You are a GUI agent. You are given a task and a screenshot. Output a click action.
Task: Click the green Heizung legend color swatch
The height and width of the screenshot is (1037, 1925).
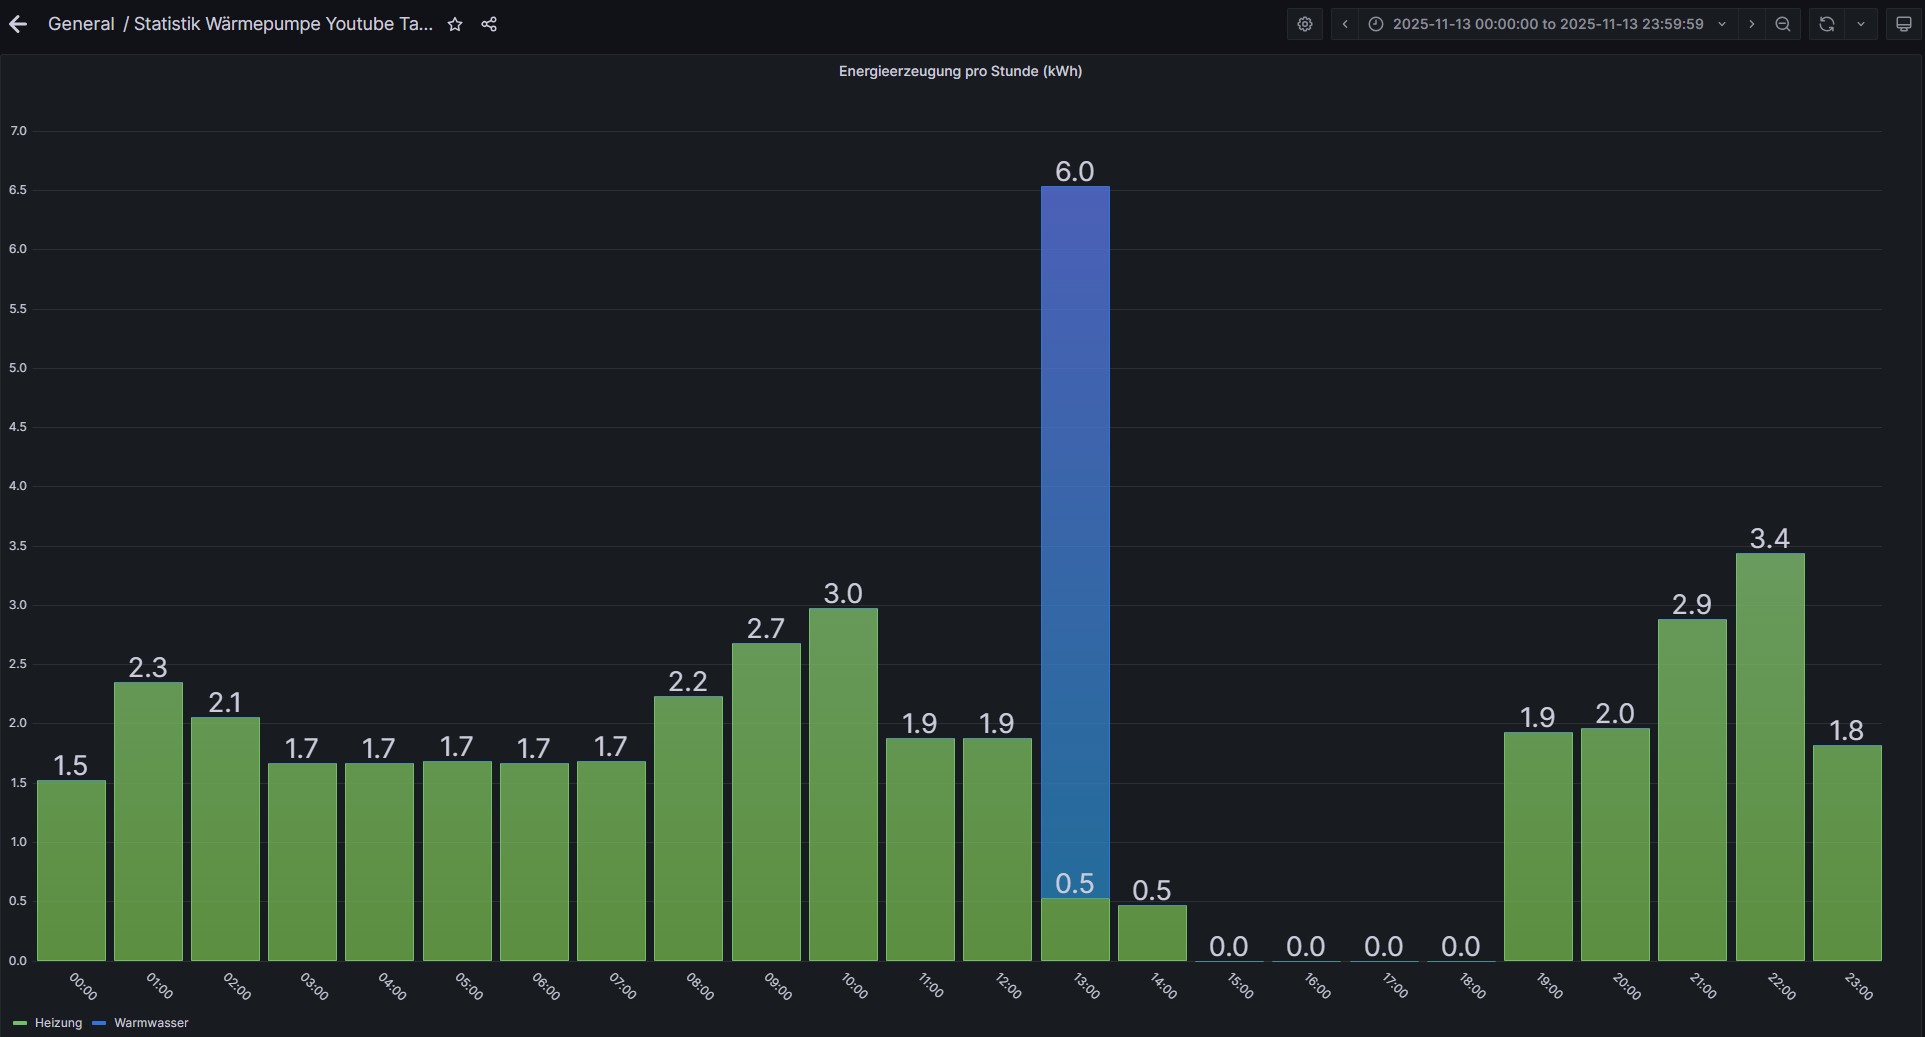(x=20, y=1023)
